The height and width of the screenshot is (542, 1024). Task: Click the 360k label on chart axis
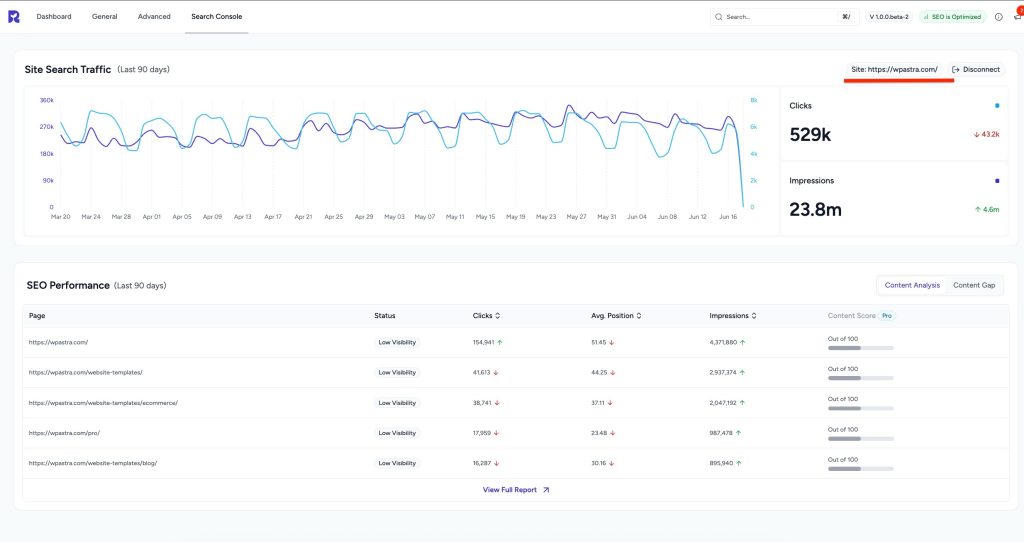(47, 101)
